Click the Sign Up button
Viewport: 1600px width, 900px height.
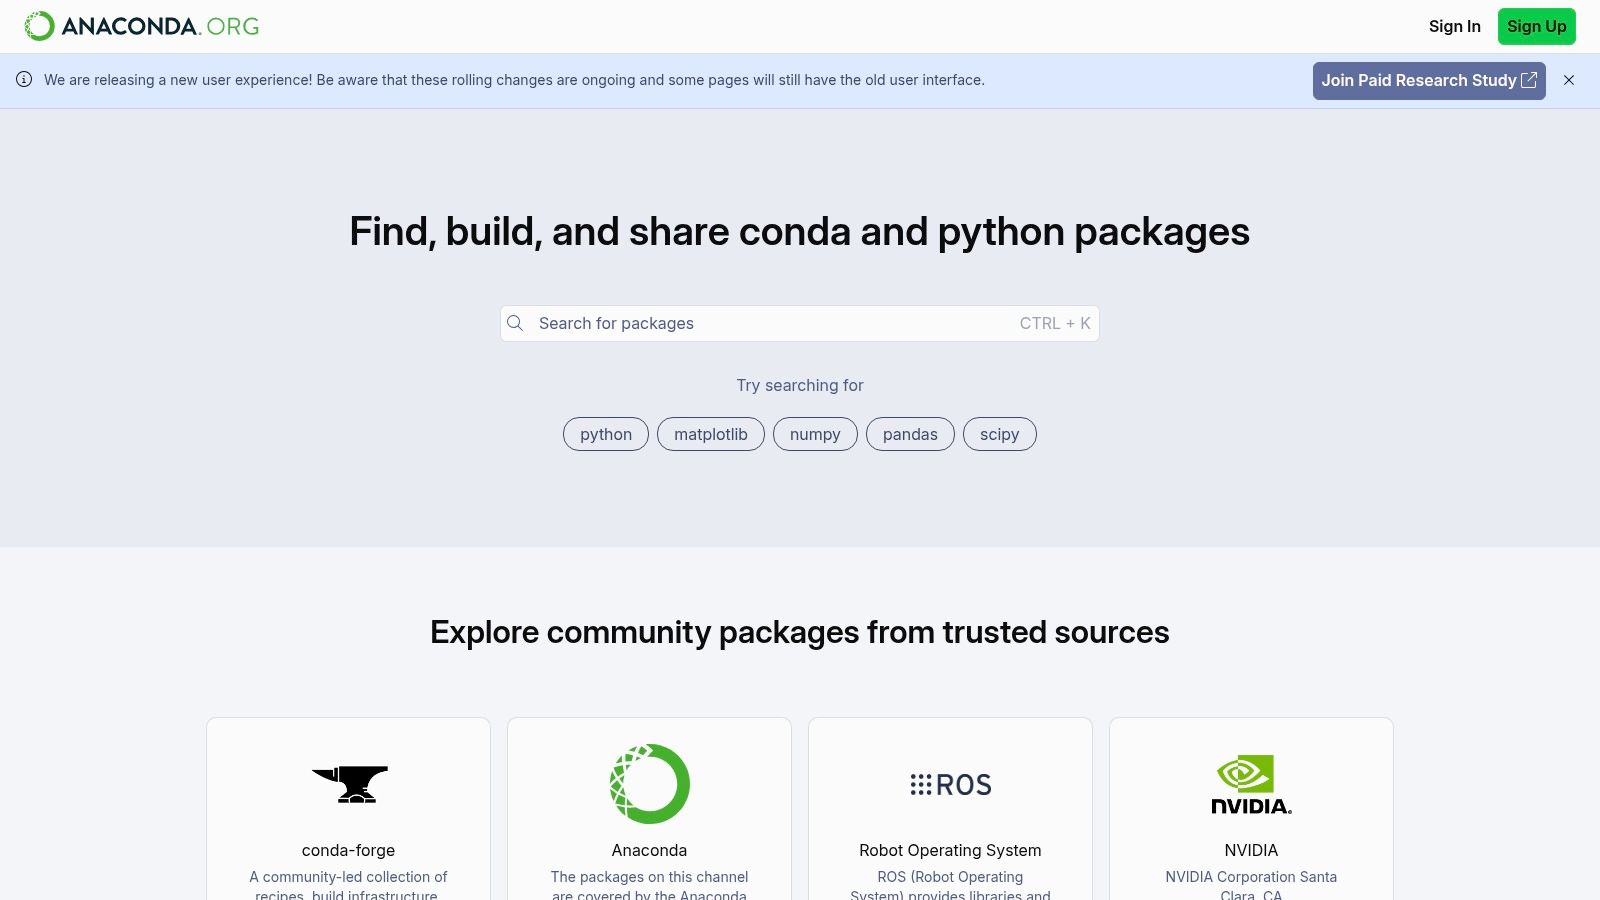1536,26
